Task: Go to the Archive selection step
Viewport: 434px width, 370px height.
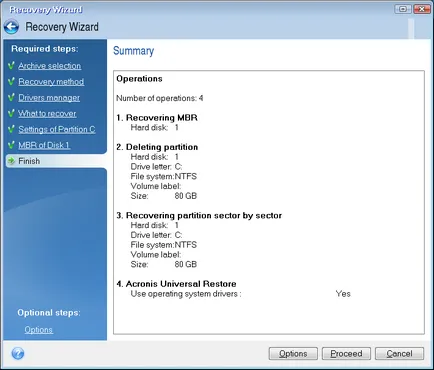Action: [50, 66]
